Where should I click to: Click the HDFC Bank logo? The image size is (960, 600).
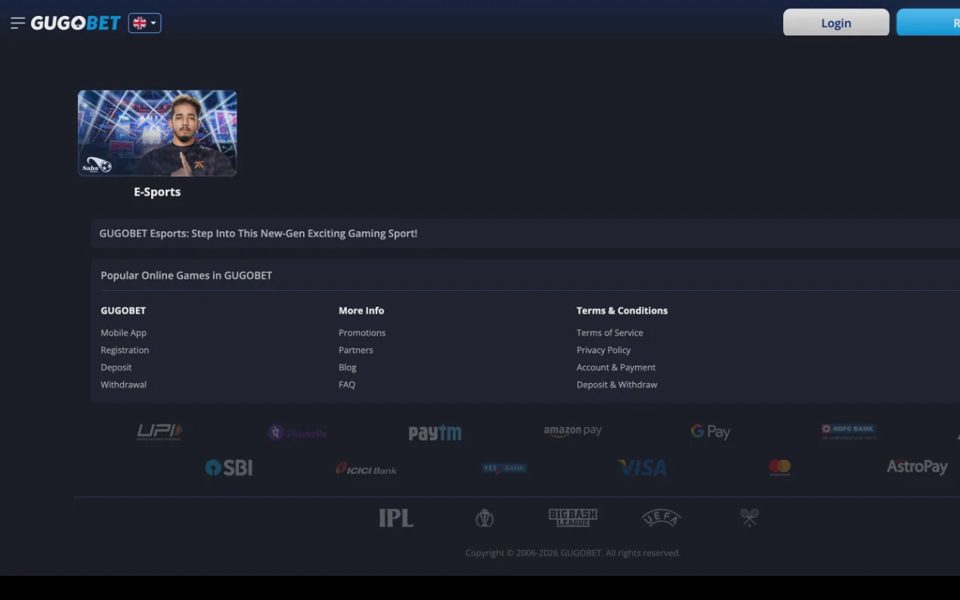pos(848,432)
